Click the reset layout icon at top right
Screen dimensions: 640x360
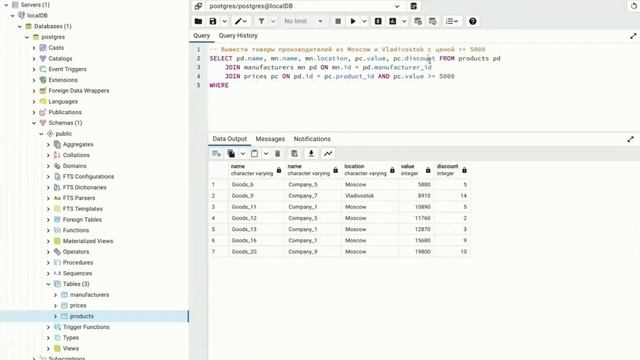[633, 6]
